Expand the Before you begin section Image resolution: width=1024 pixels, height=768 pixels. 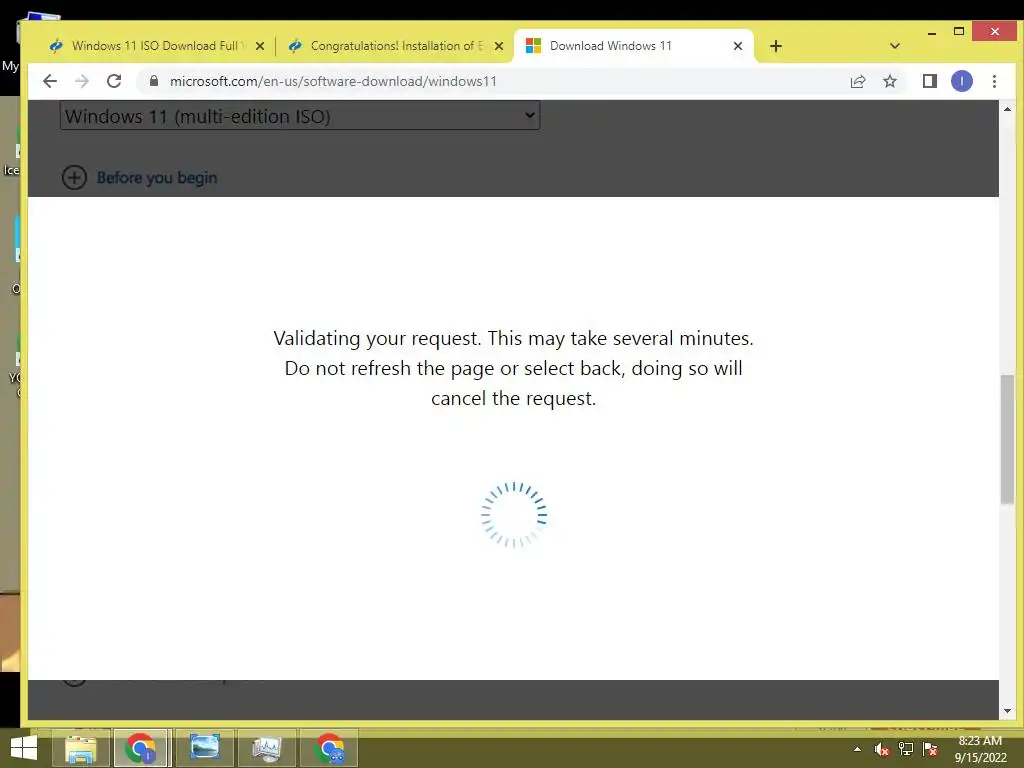74,177
